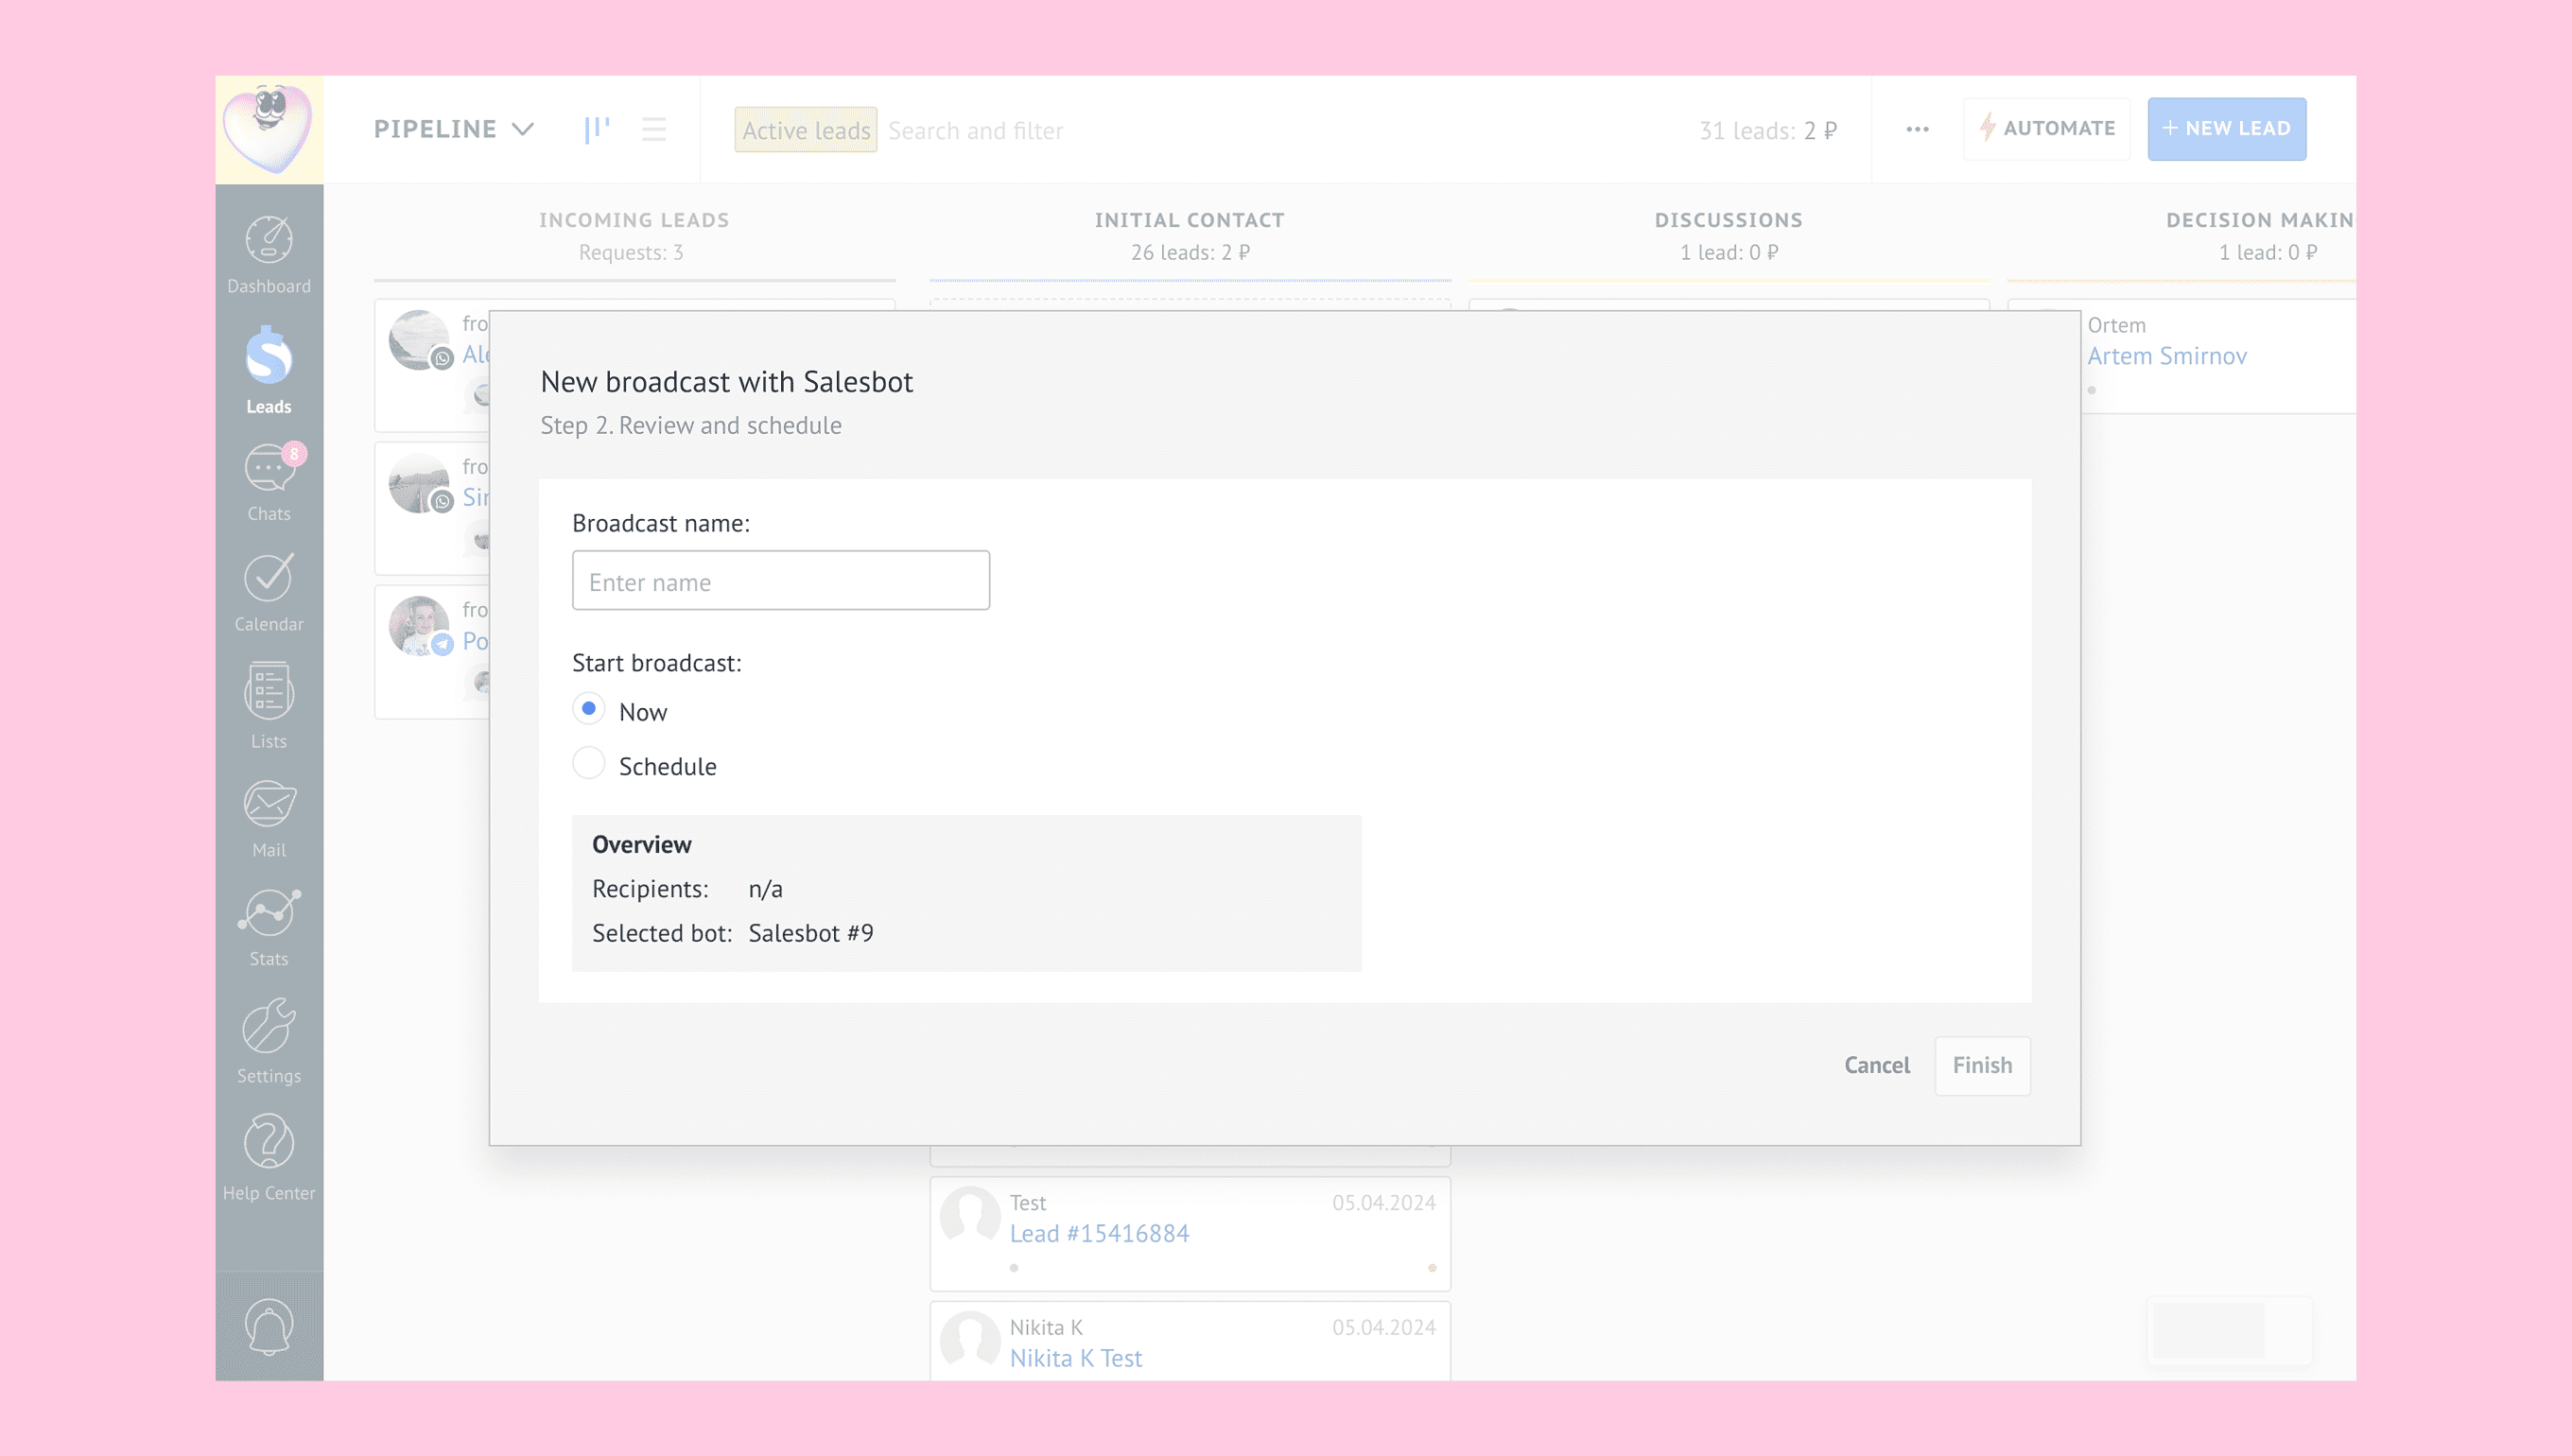Open Help Center

(268, 1157)
